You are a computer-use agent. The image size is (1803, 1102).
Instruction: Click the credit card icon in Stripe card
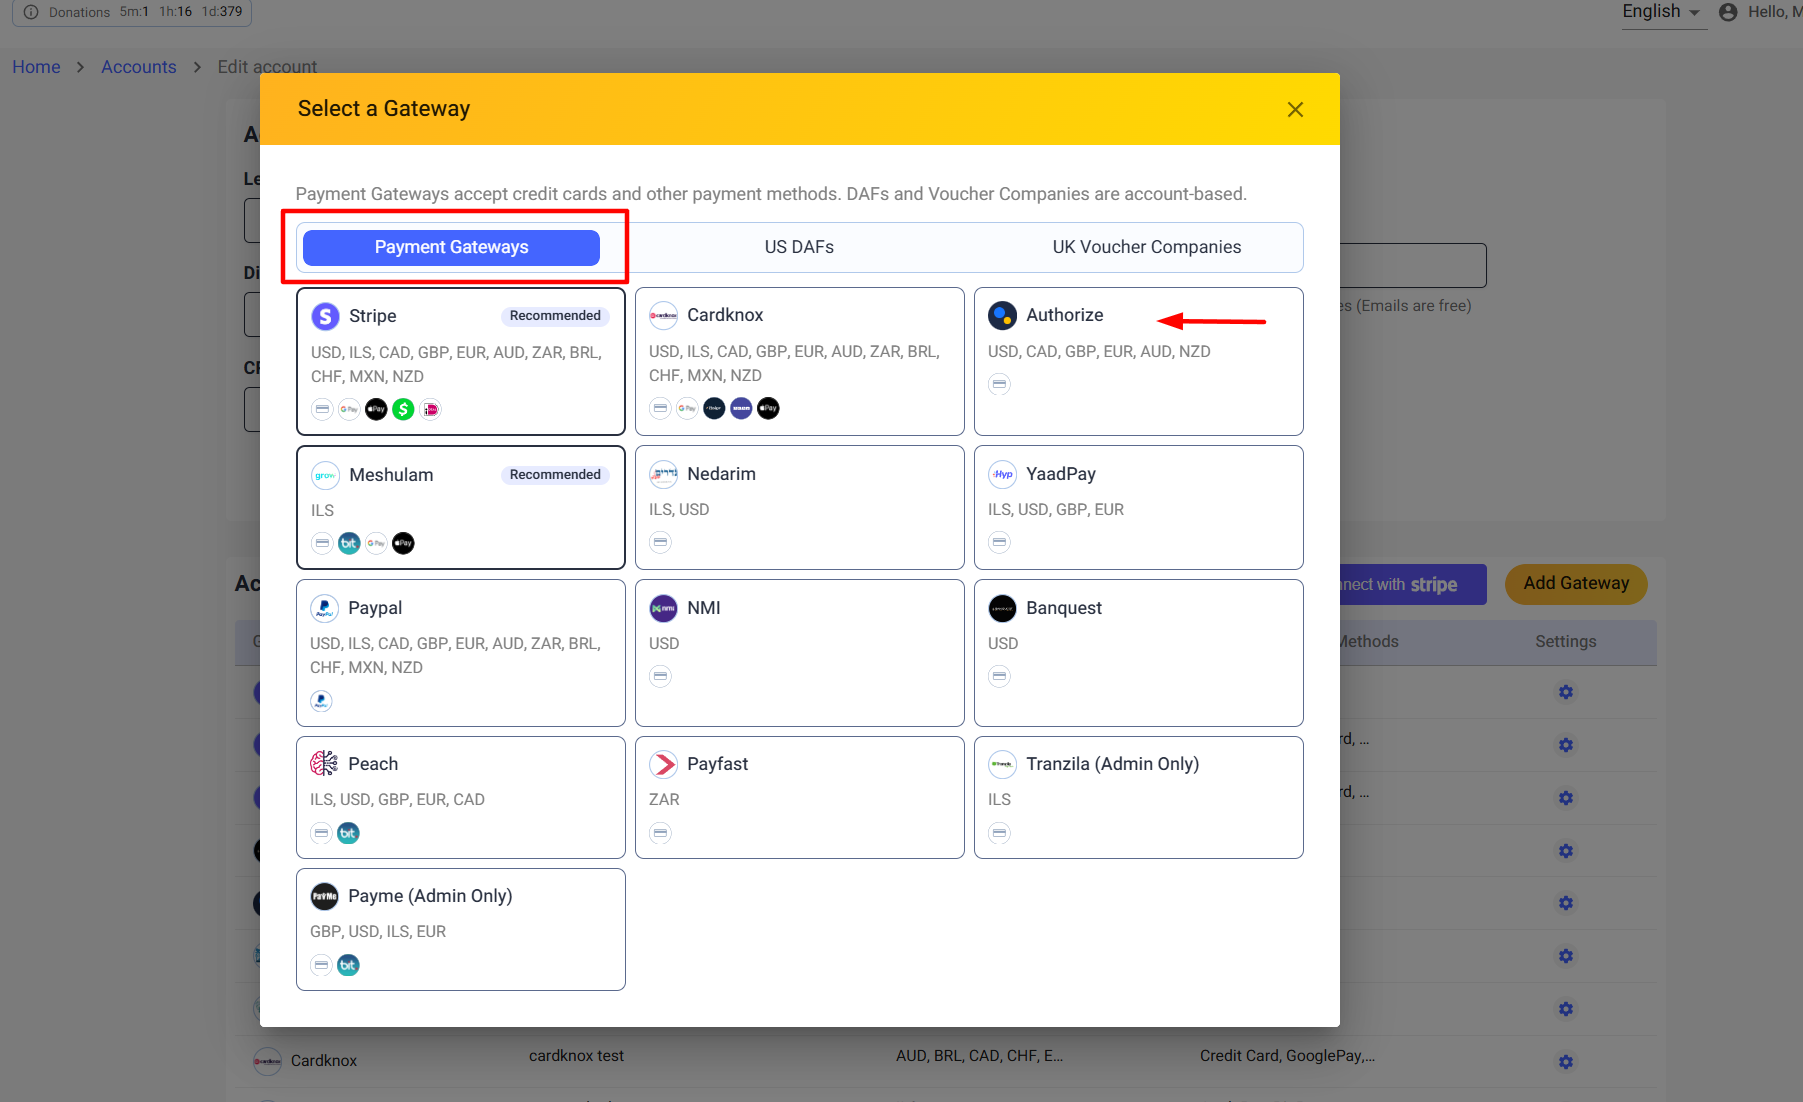coord(322,409)
